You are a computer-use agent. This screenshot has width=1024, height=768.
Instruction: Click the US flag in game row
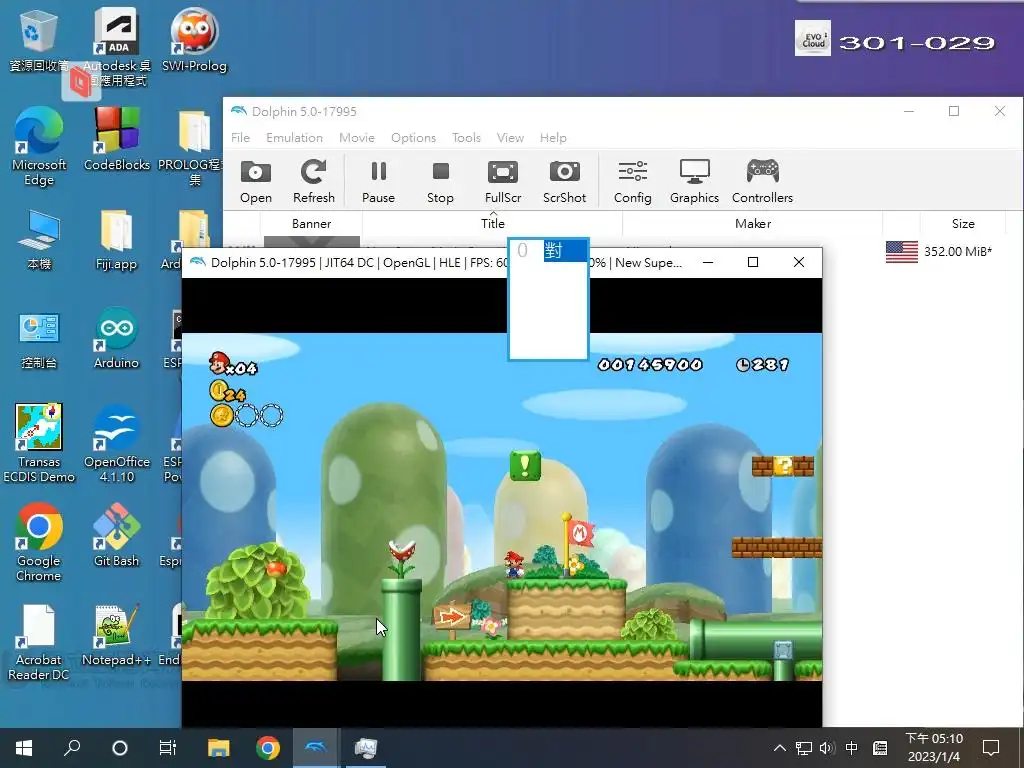pyautogui.click(x=901, y=251)
